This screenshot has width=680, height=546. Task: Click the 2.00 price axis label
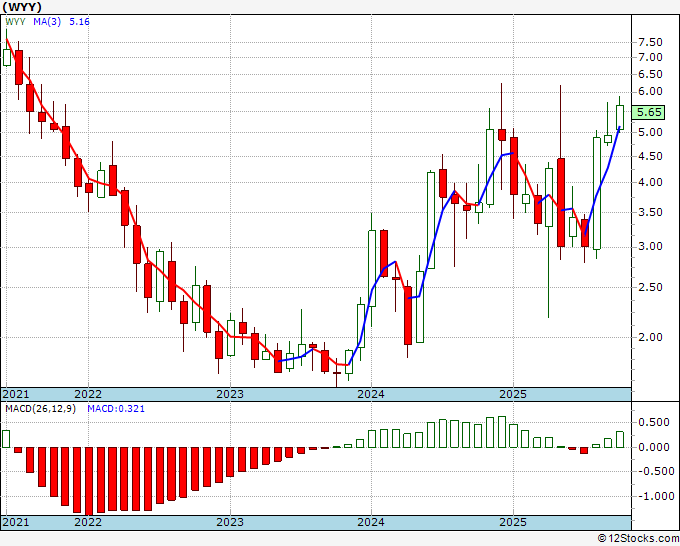(x=650, y=337)
